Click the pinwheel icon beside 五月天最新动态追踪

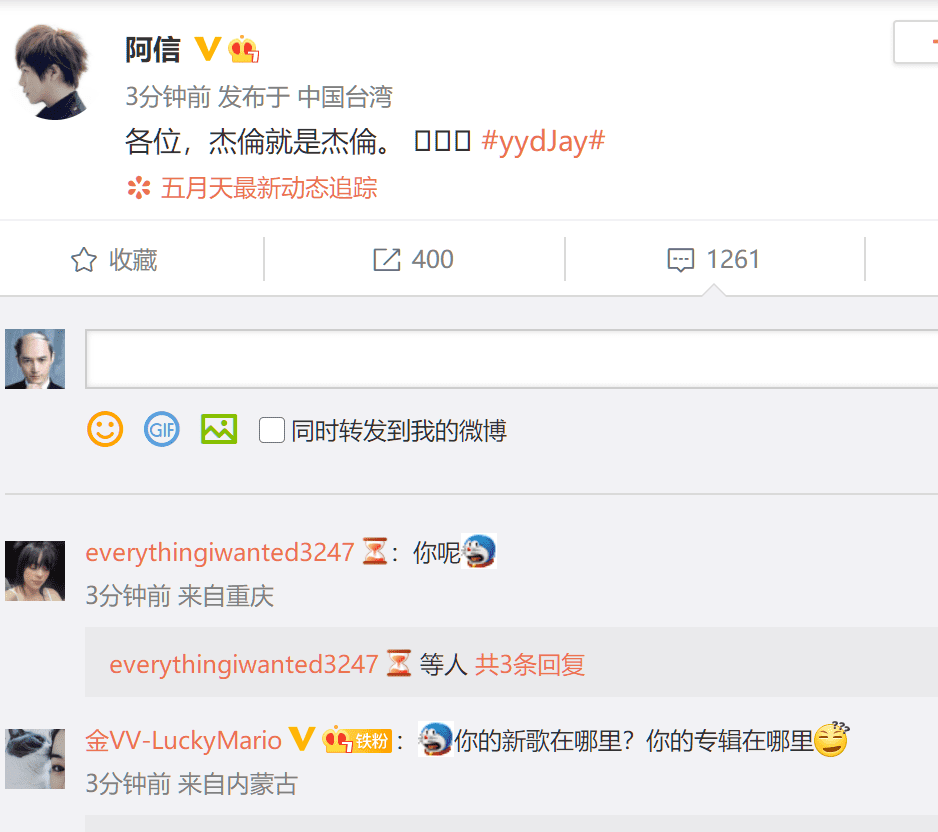pyautogui.click(x=139, y=188)
